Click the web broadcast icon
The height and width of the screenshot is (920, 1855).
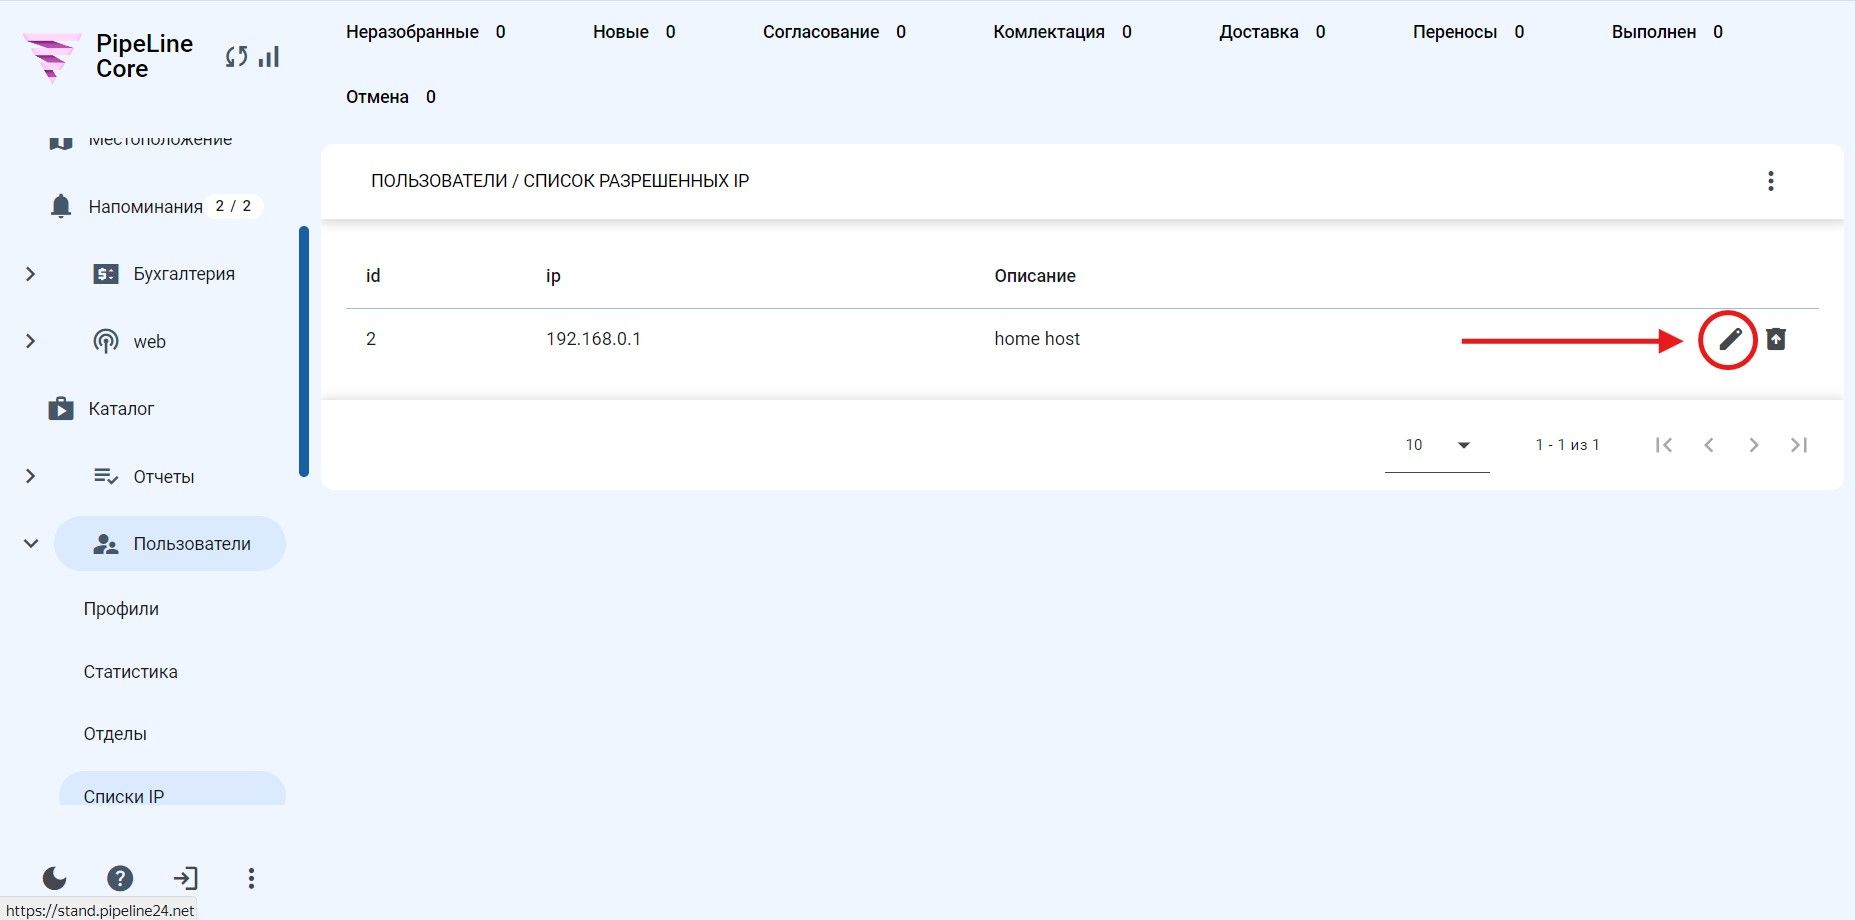click(106, 341)
